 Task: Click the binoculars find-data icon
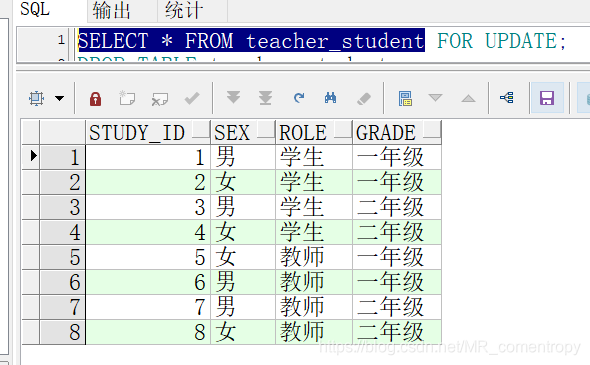[x=330, y=98]
